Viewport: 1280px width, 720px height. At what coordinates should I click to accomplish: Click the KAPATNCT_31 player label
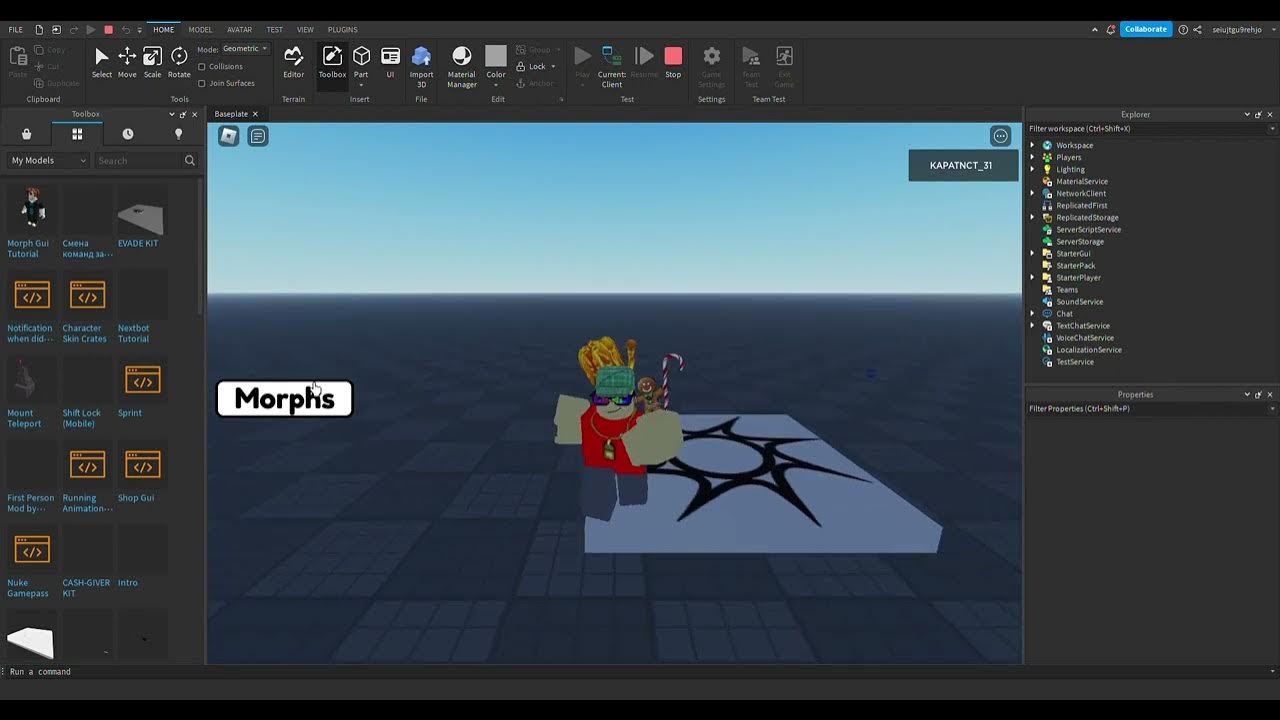(x=961, y=165)
